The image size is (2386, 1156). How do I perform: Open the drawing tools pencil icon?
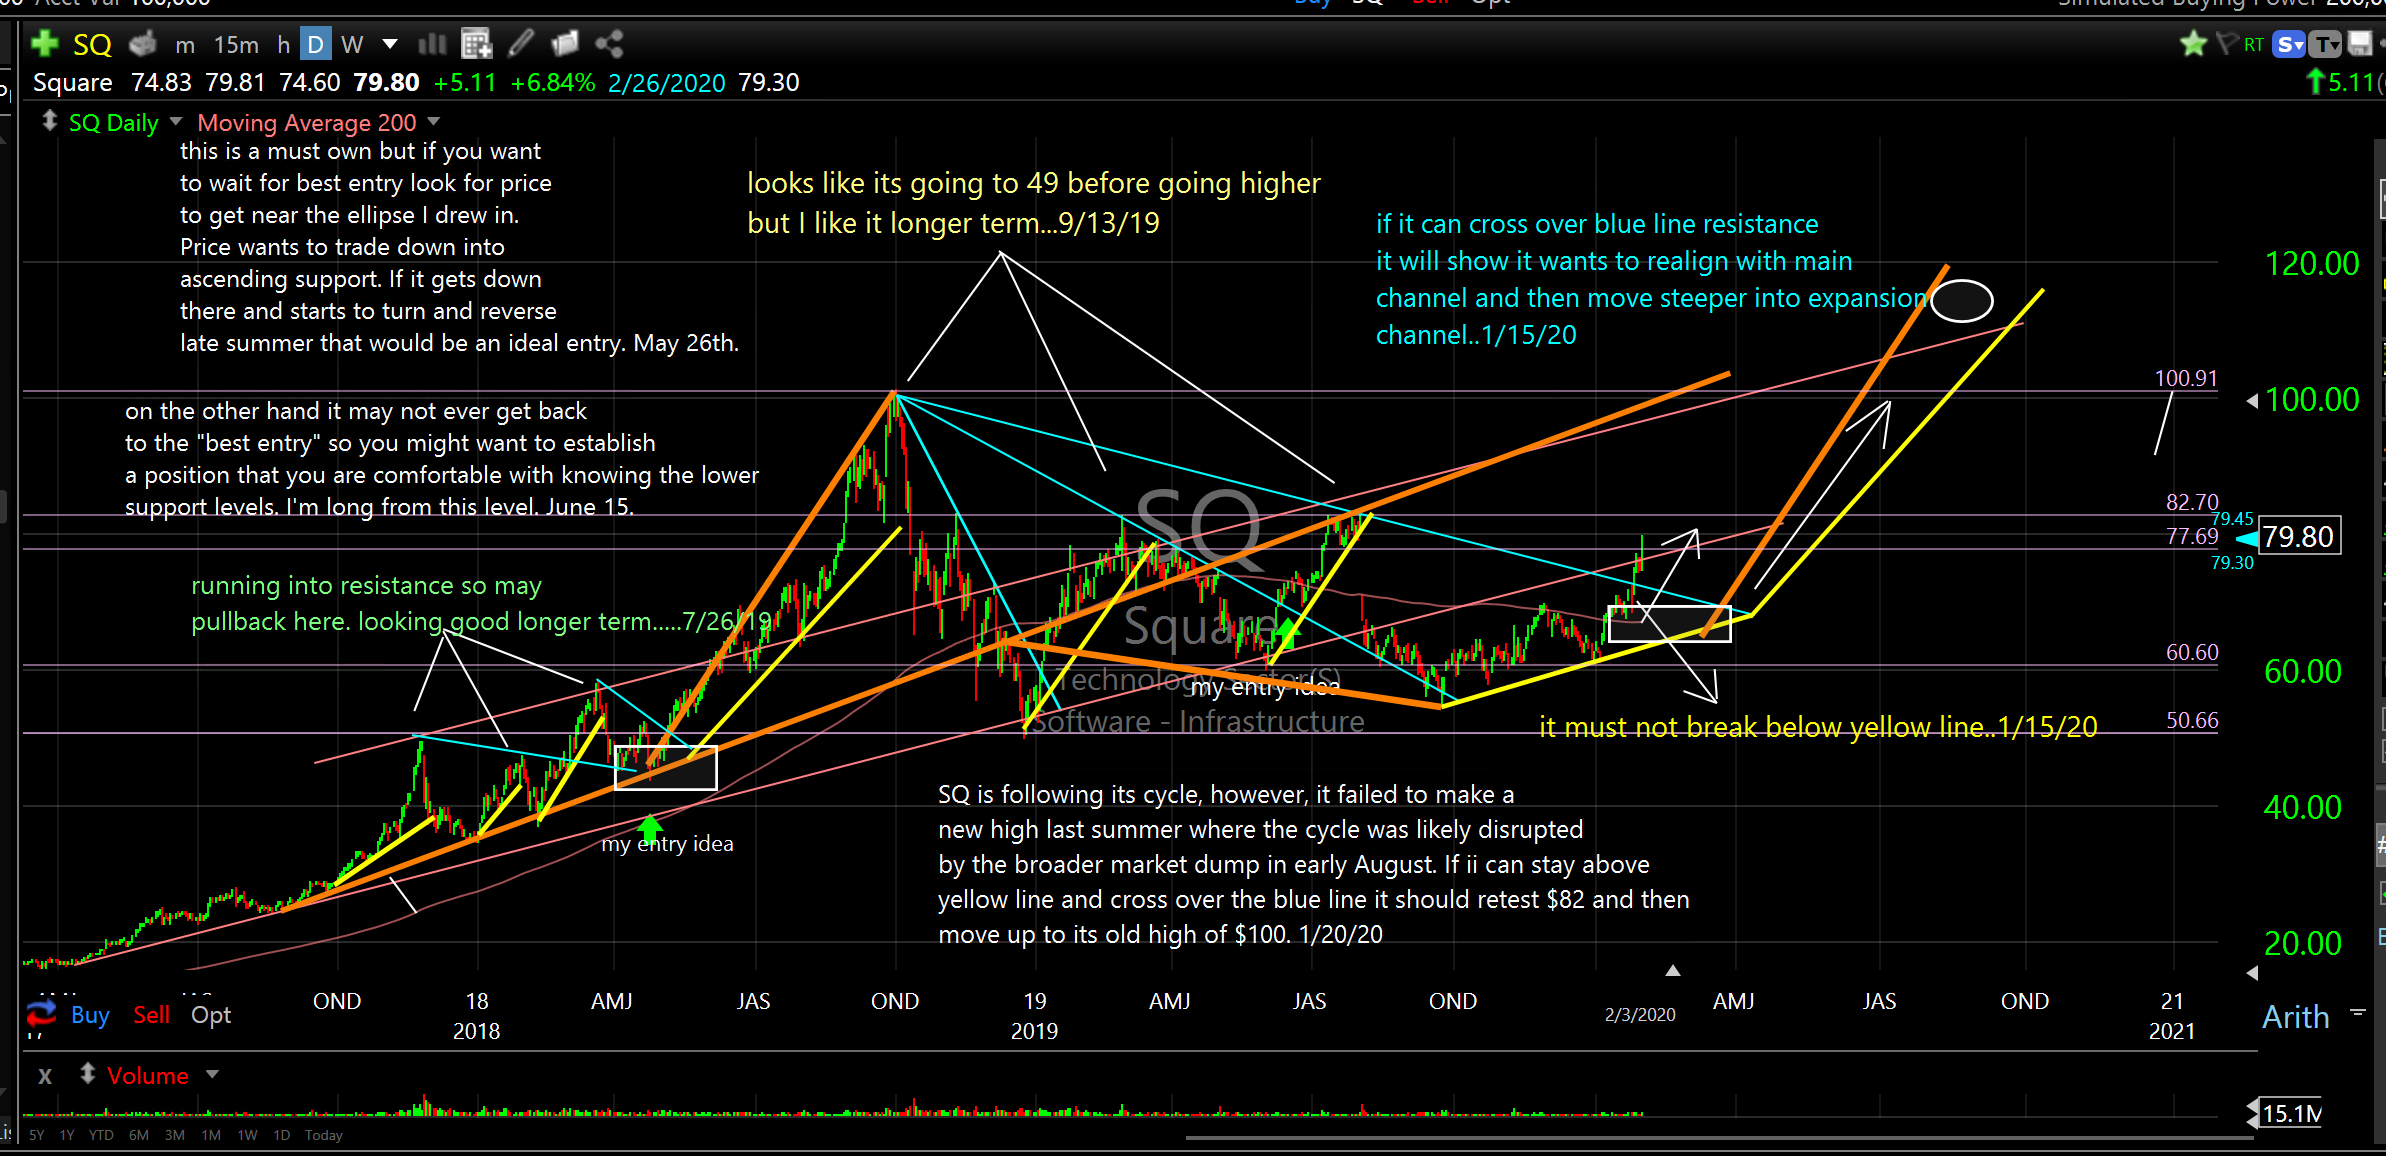pos(520,43)
